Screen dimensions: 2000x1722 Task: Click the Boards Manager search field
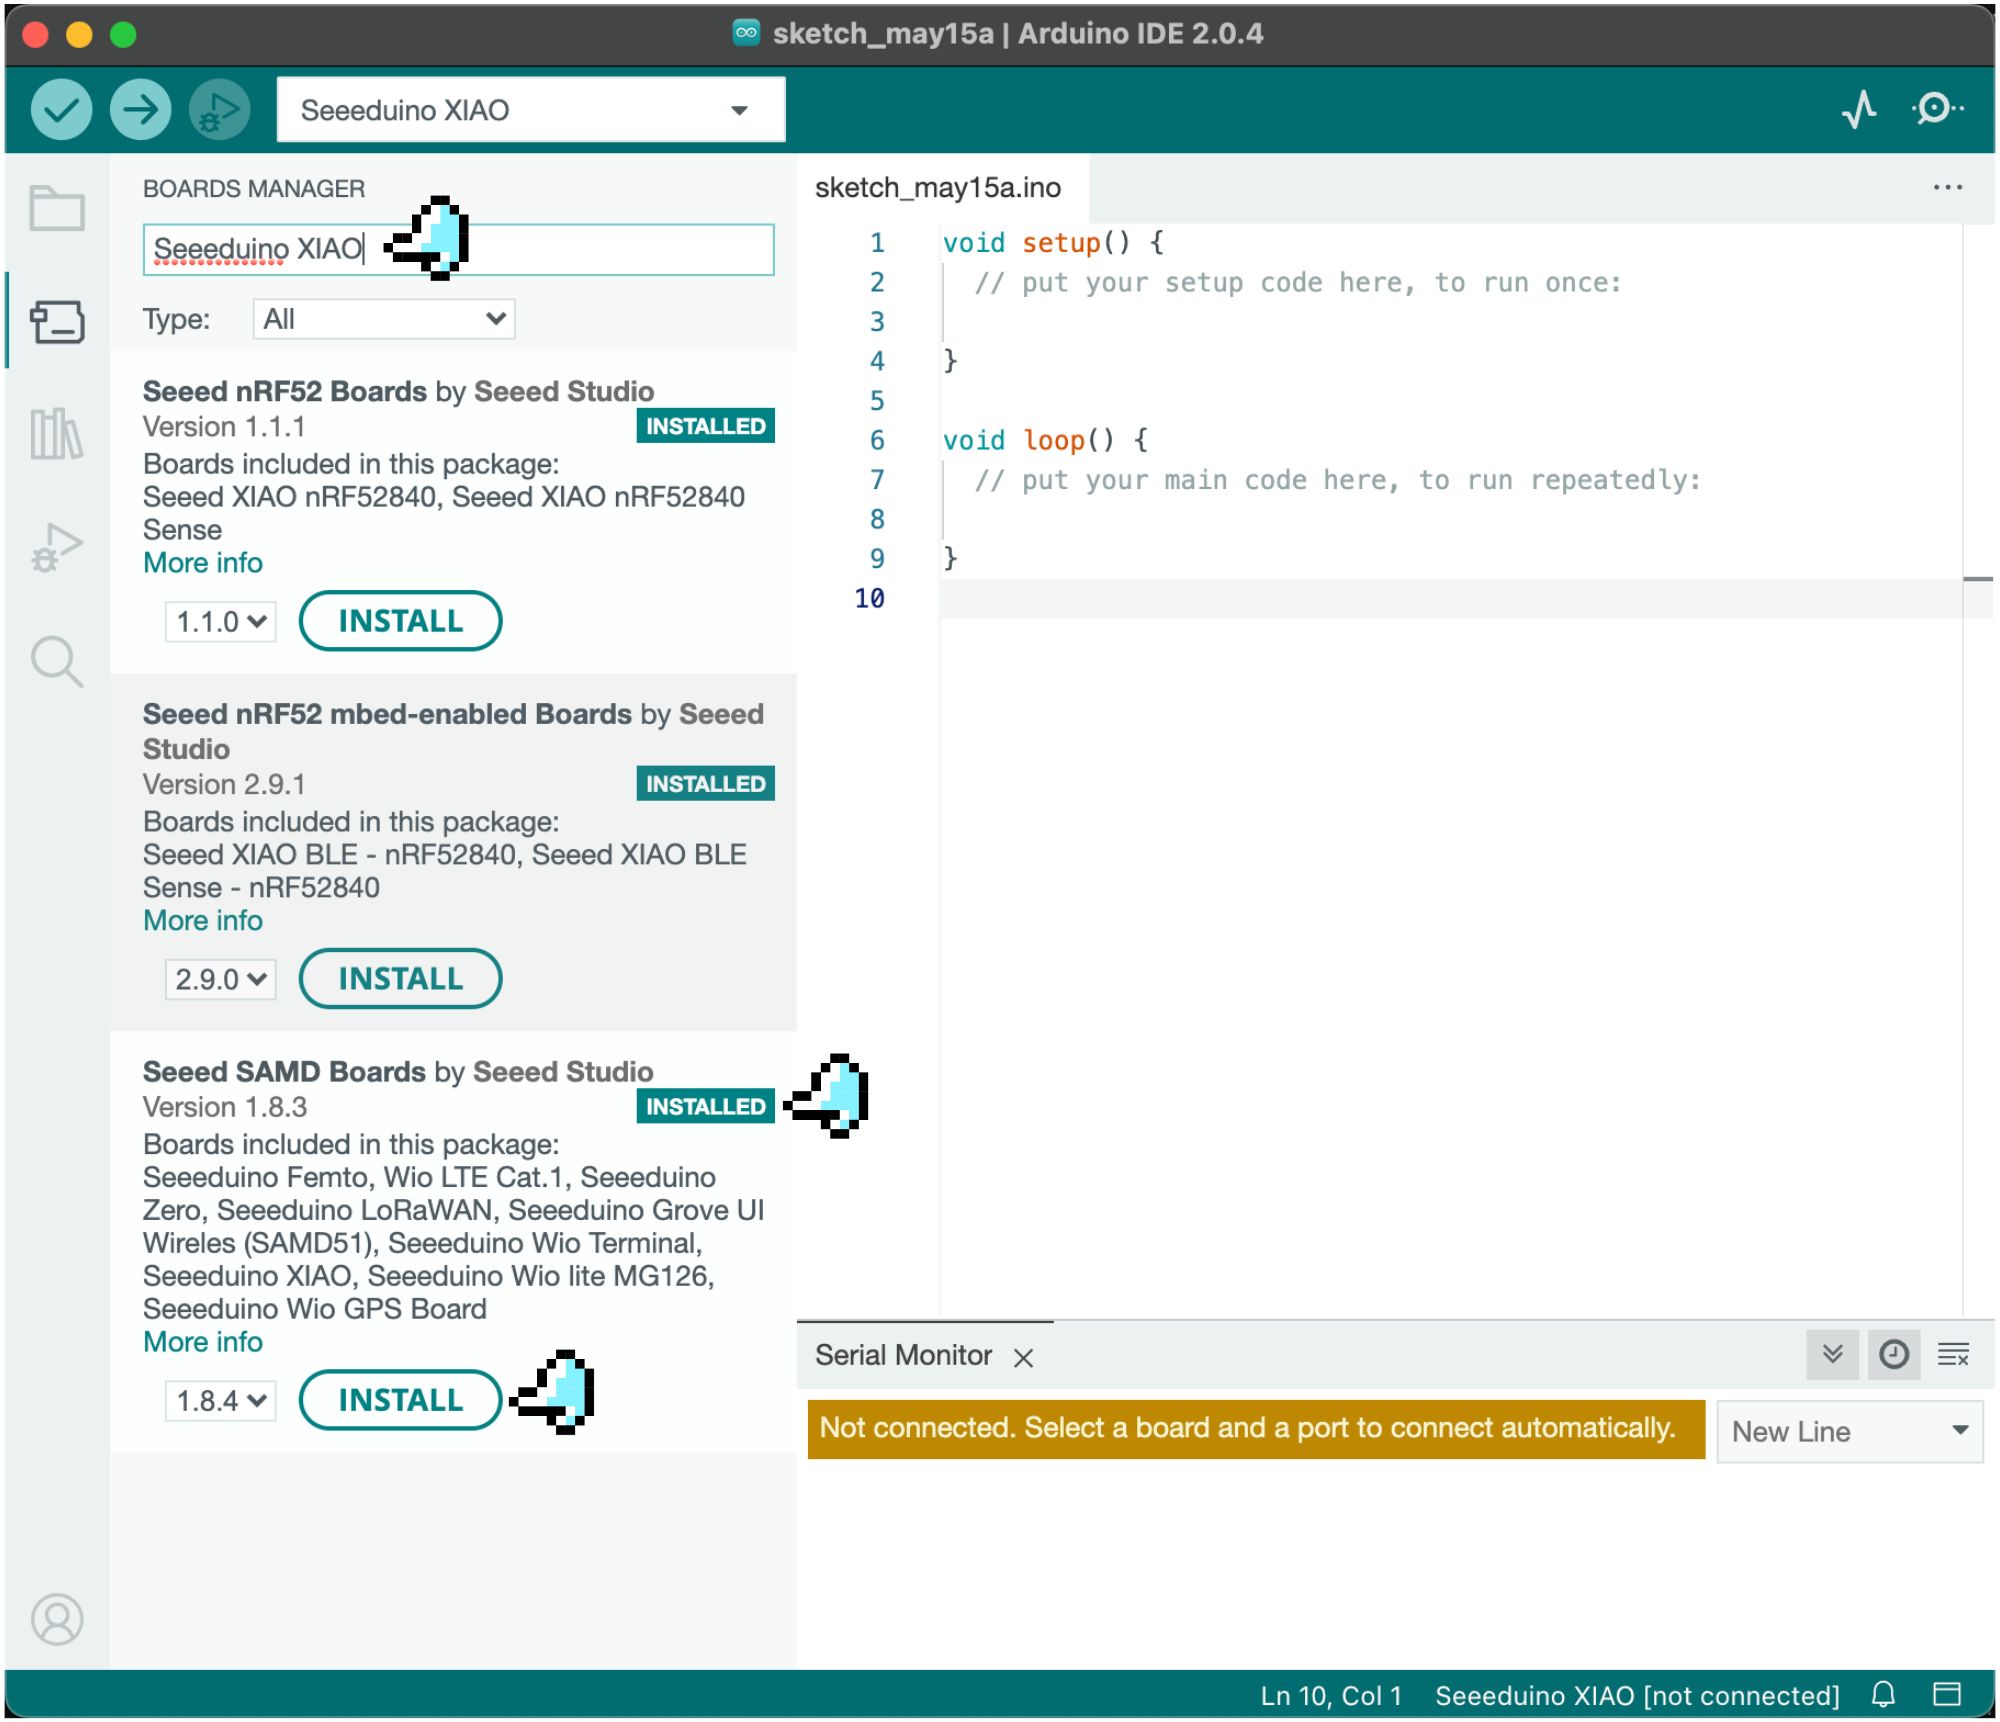[458, 249]
